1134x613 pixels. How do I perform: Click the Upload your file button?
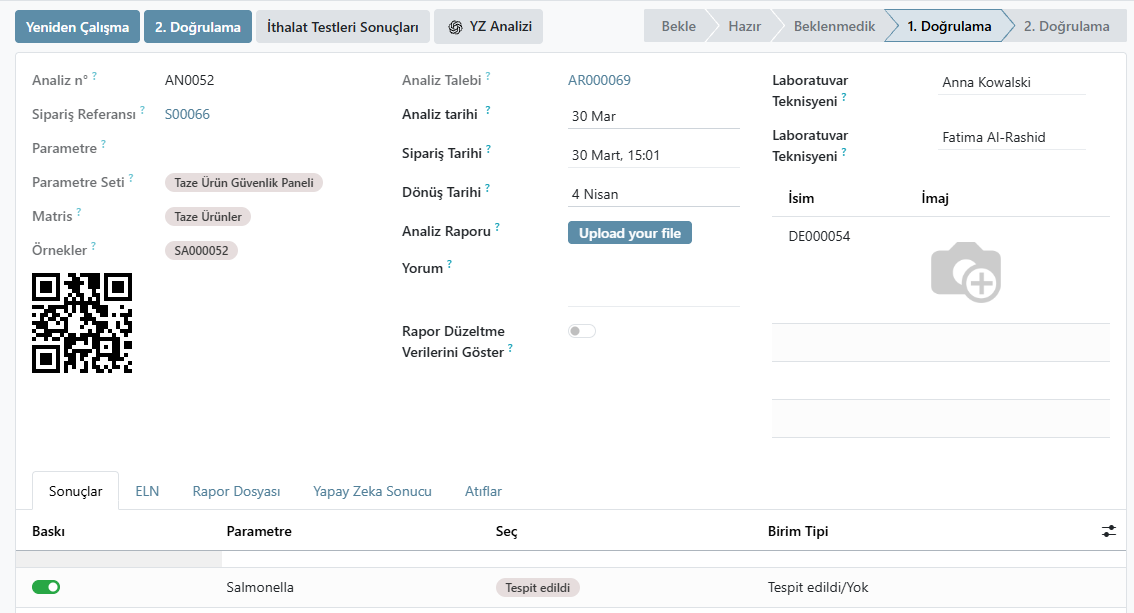point(629,233)
